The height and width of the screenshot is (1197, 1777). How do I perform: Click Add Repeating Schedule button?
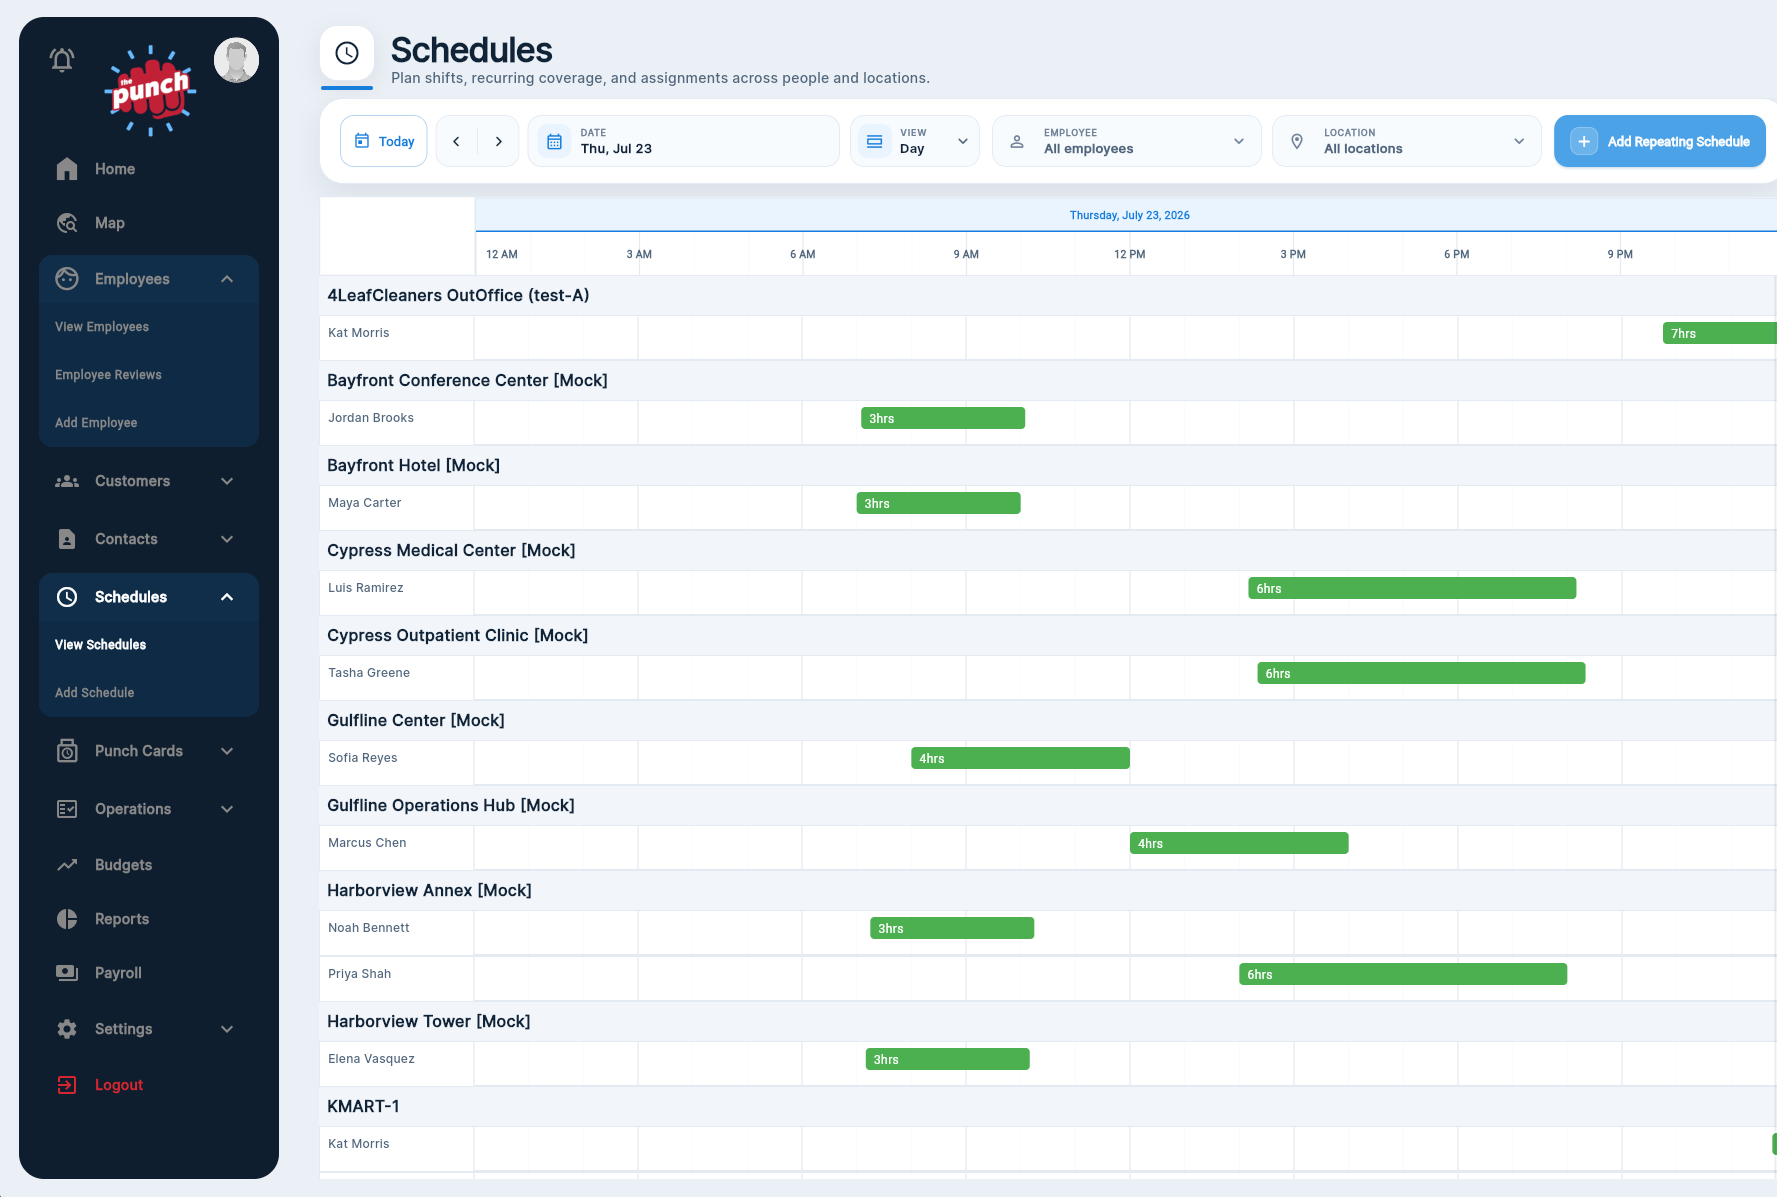pyautogui.click(x=1660, y=141)
